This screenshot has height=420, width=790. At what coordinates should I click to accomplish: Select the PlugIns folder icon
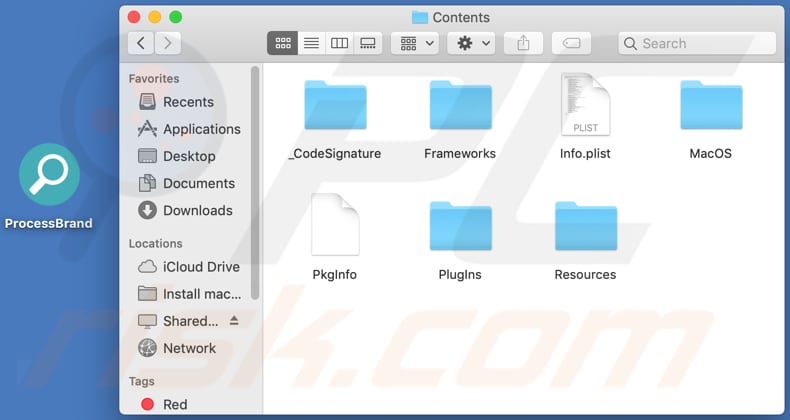click(460, 226)
